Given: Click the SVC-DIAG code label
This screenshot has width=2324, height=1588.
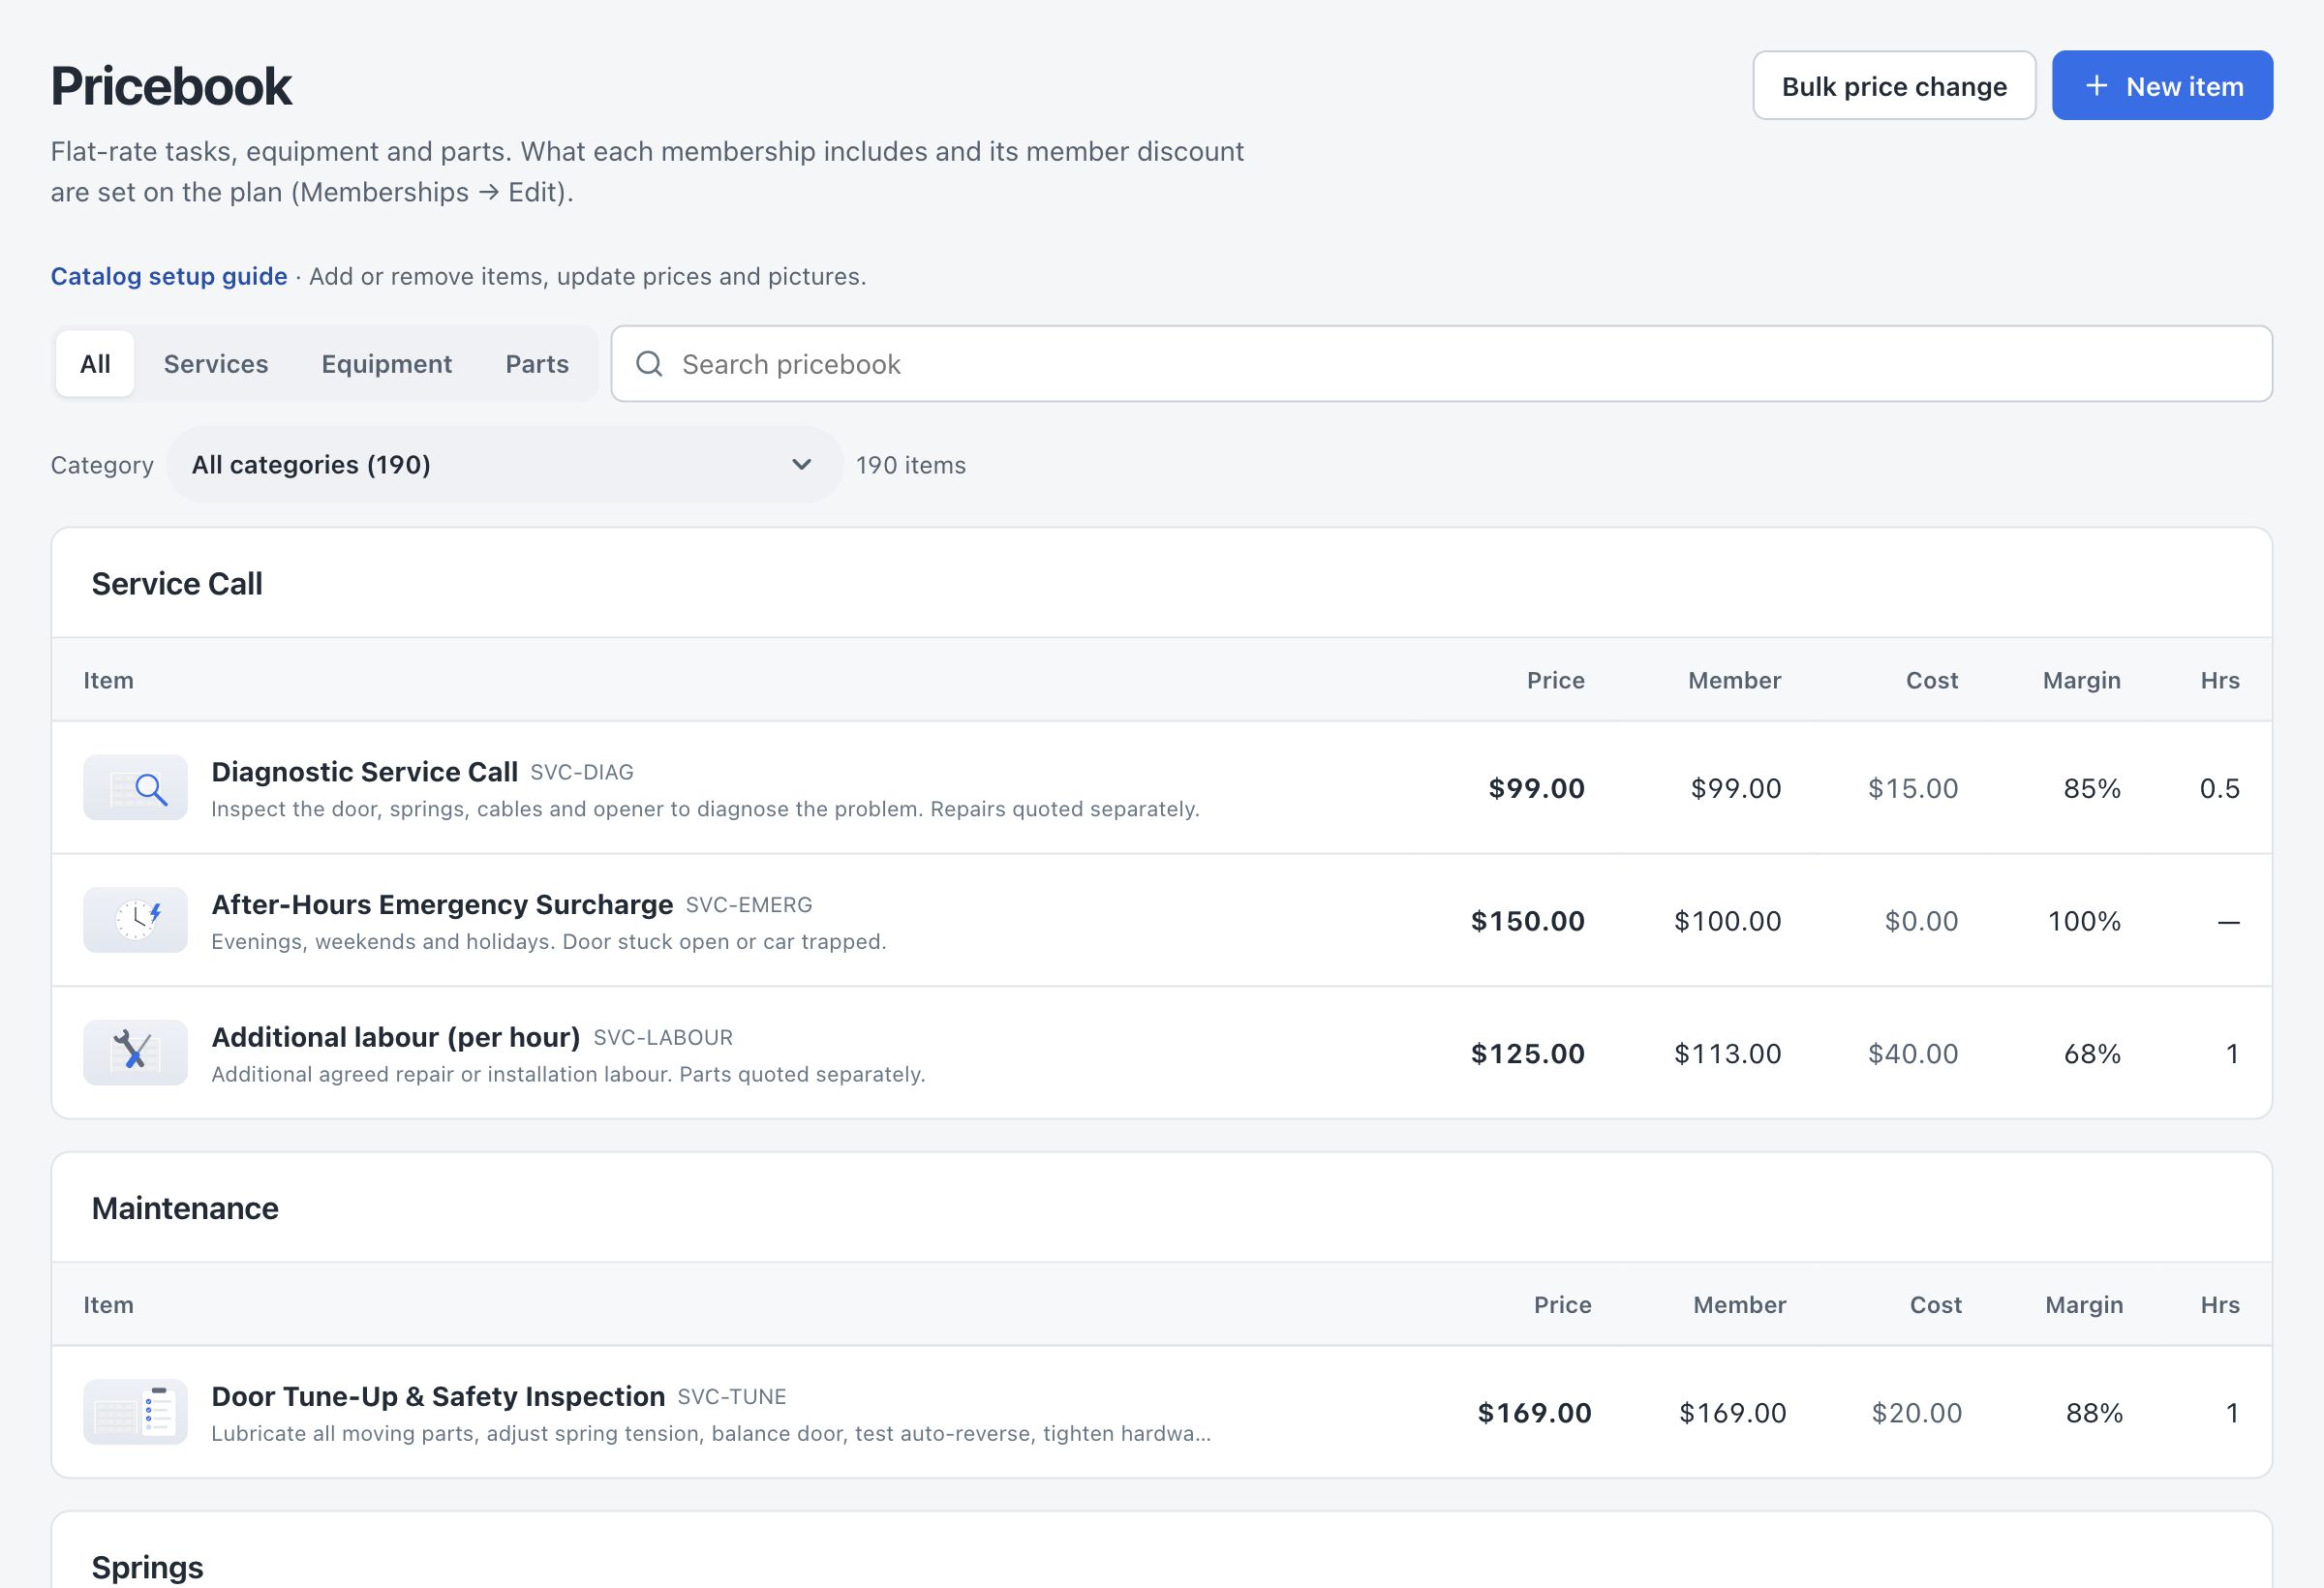Looking at the screenshot, I should (x=582, y=772).
